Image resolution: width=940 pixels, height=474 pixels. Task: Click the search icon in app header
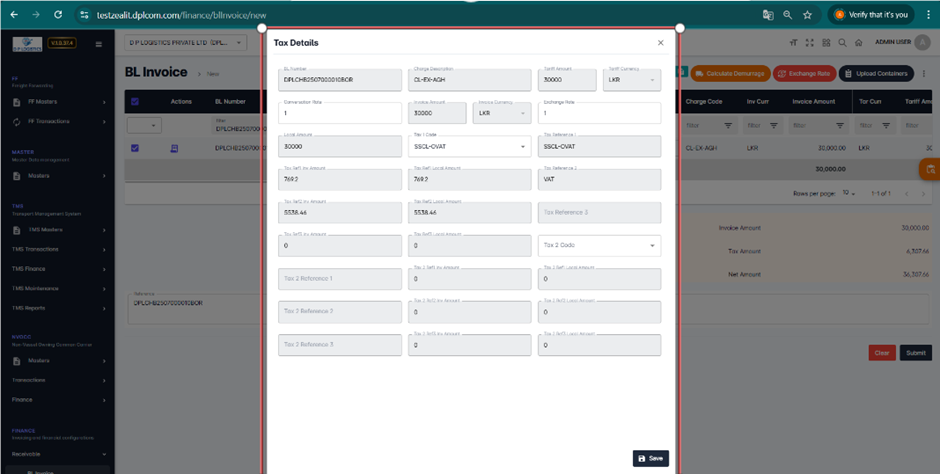(843, 43)
